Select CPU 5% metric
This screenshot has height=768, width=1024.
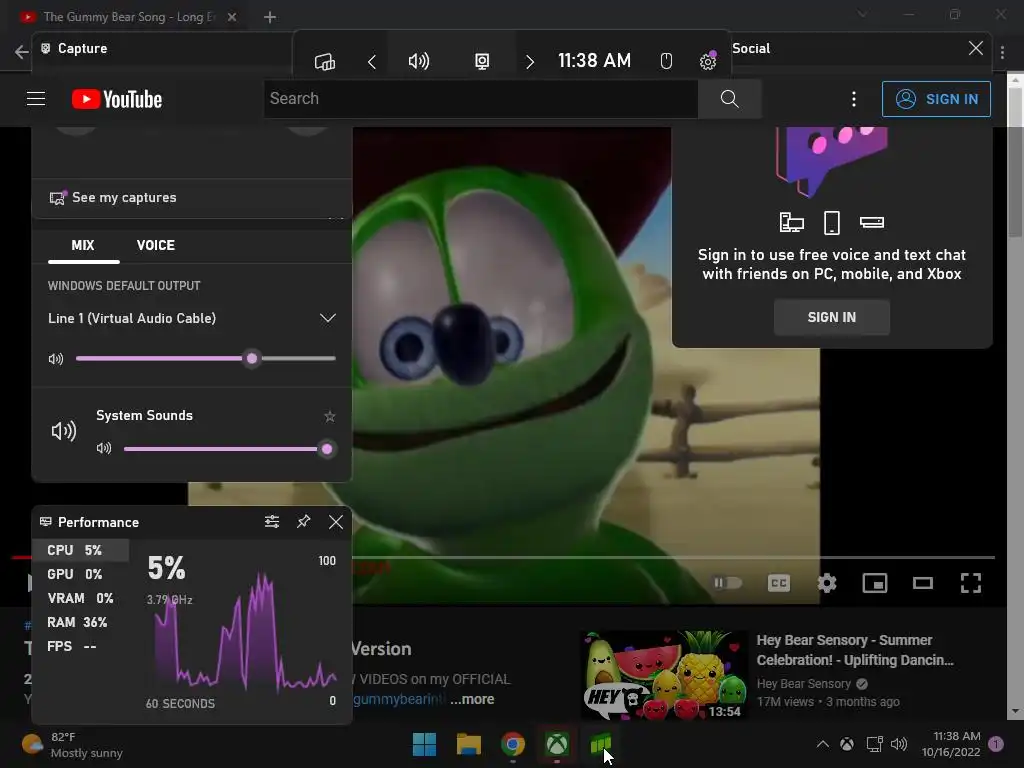80,551
